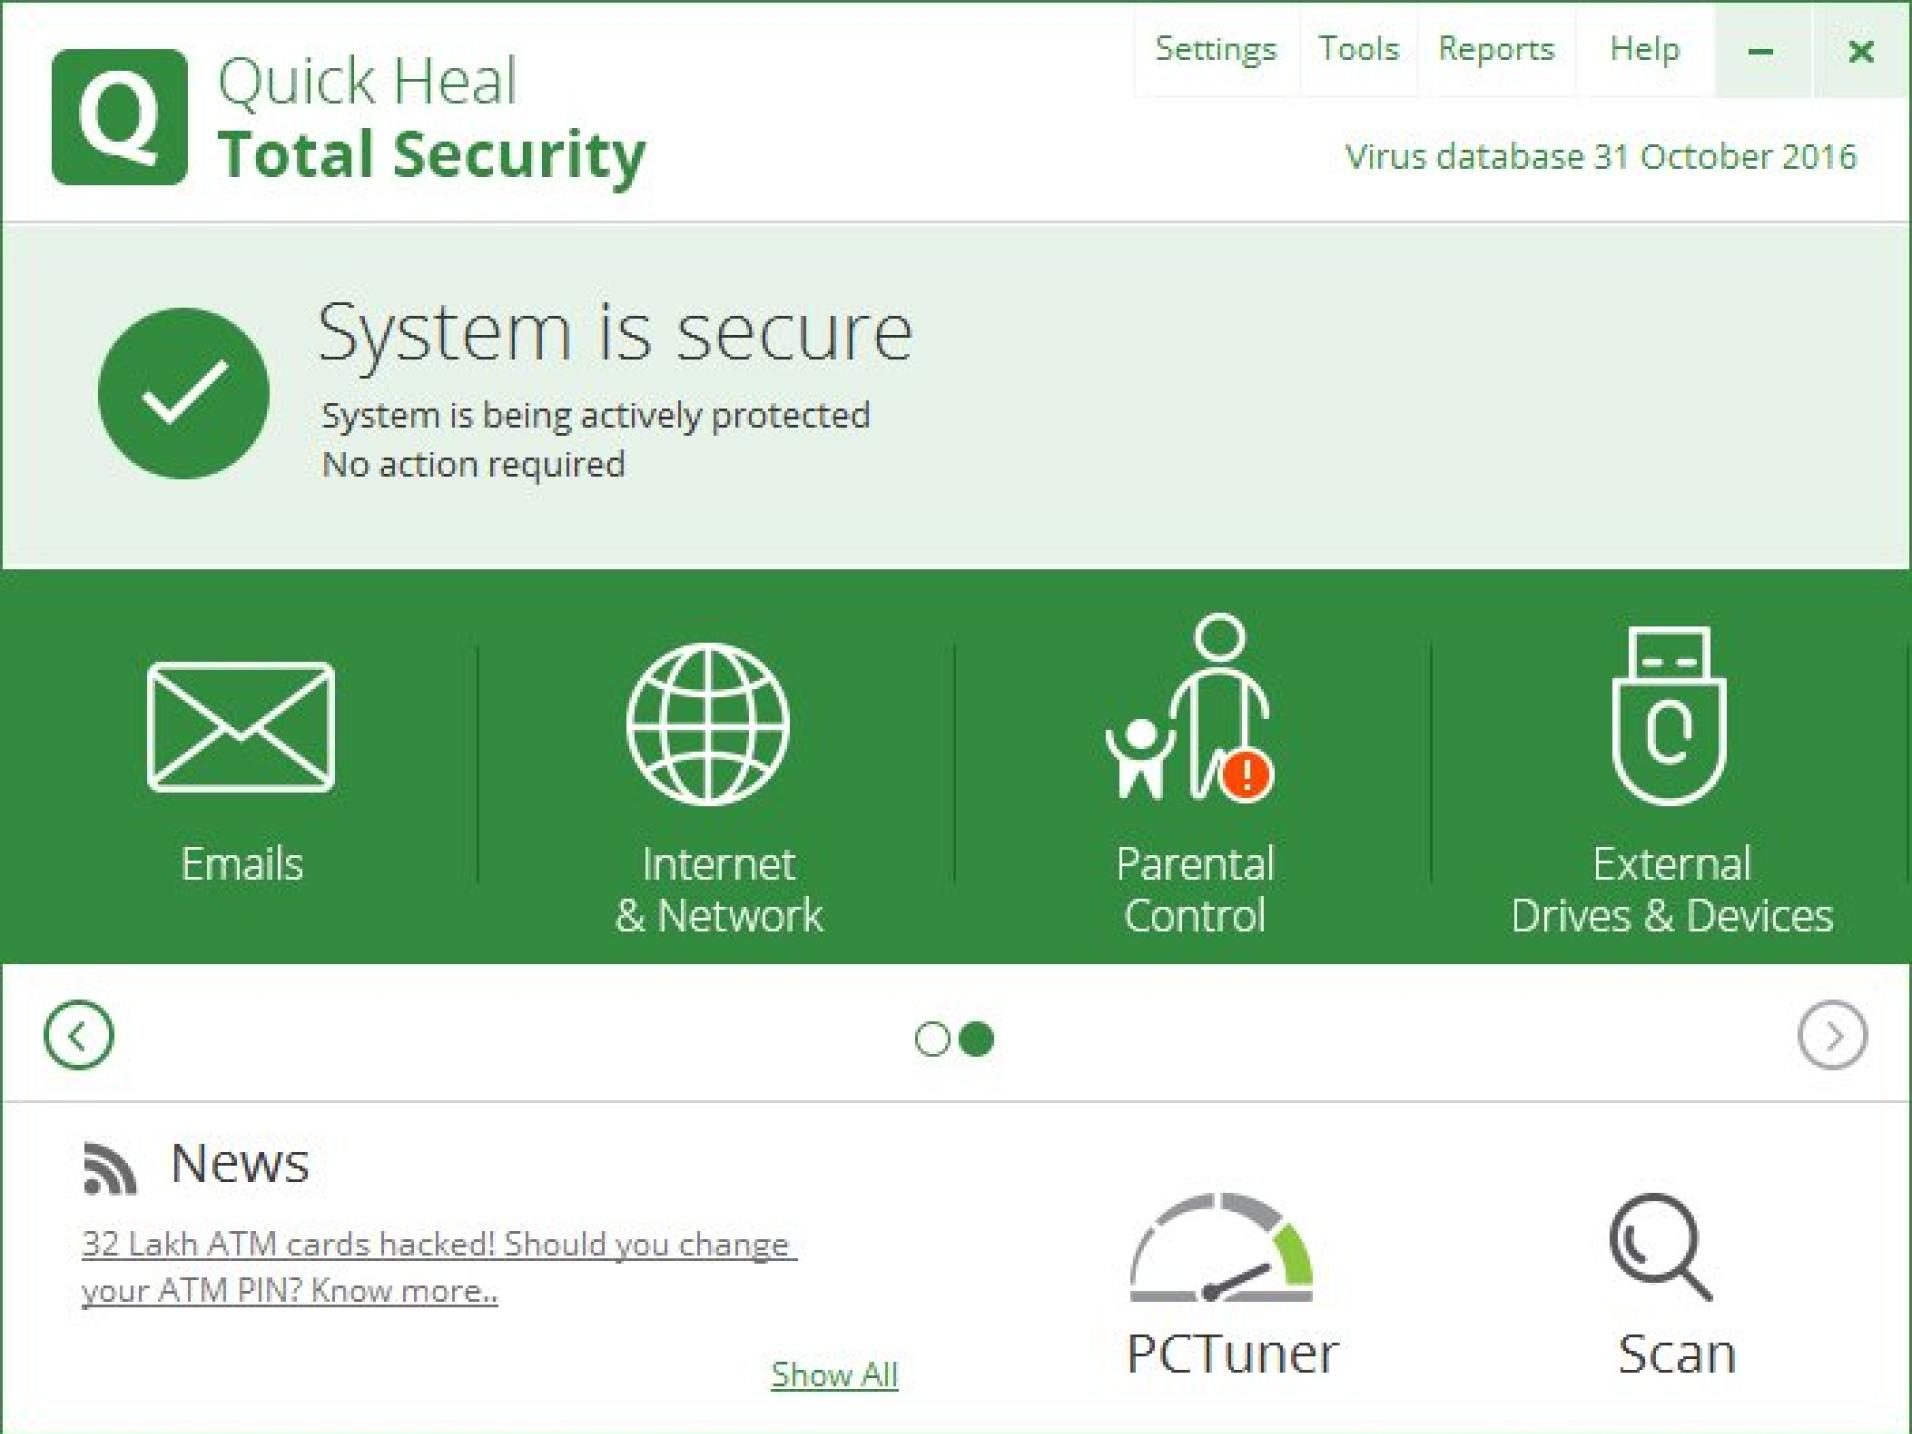The width and height of the screenshot is (1912, 1434).
Task: Open External Drives & Devices USB icon
Action: tap(1669, 716)
